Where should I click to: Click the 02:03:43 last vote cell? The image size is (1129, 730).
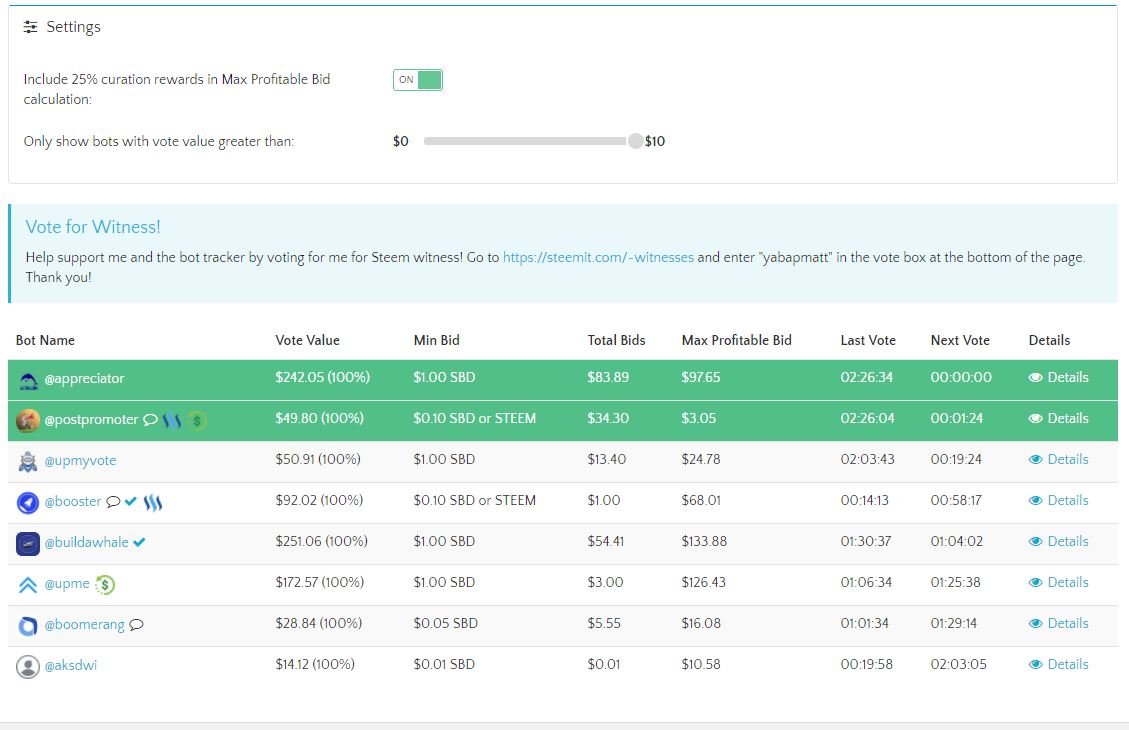coord(868,459)
